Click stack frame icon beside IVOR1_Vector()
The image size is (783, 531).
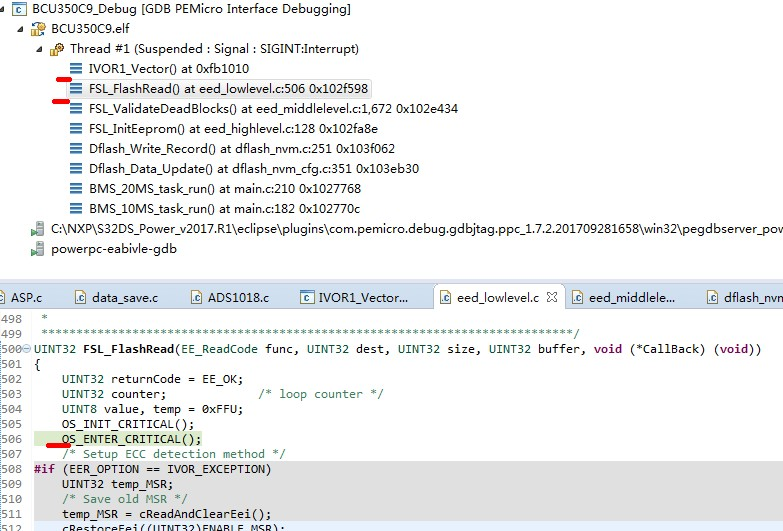coord(76,68)
